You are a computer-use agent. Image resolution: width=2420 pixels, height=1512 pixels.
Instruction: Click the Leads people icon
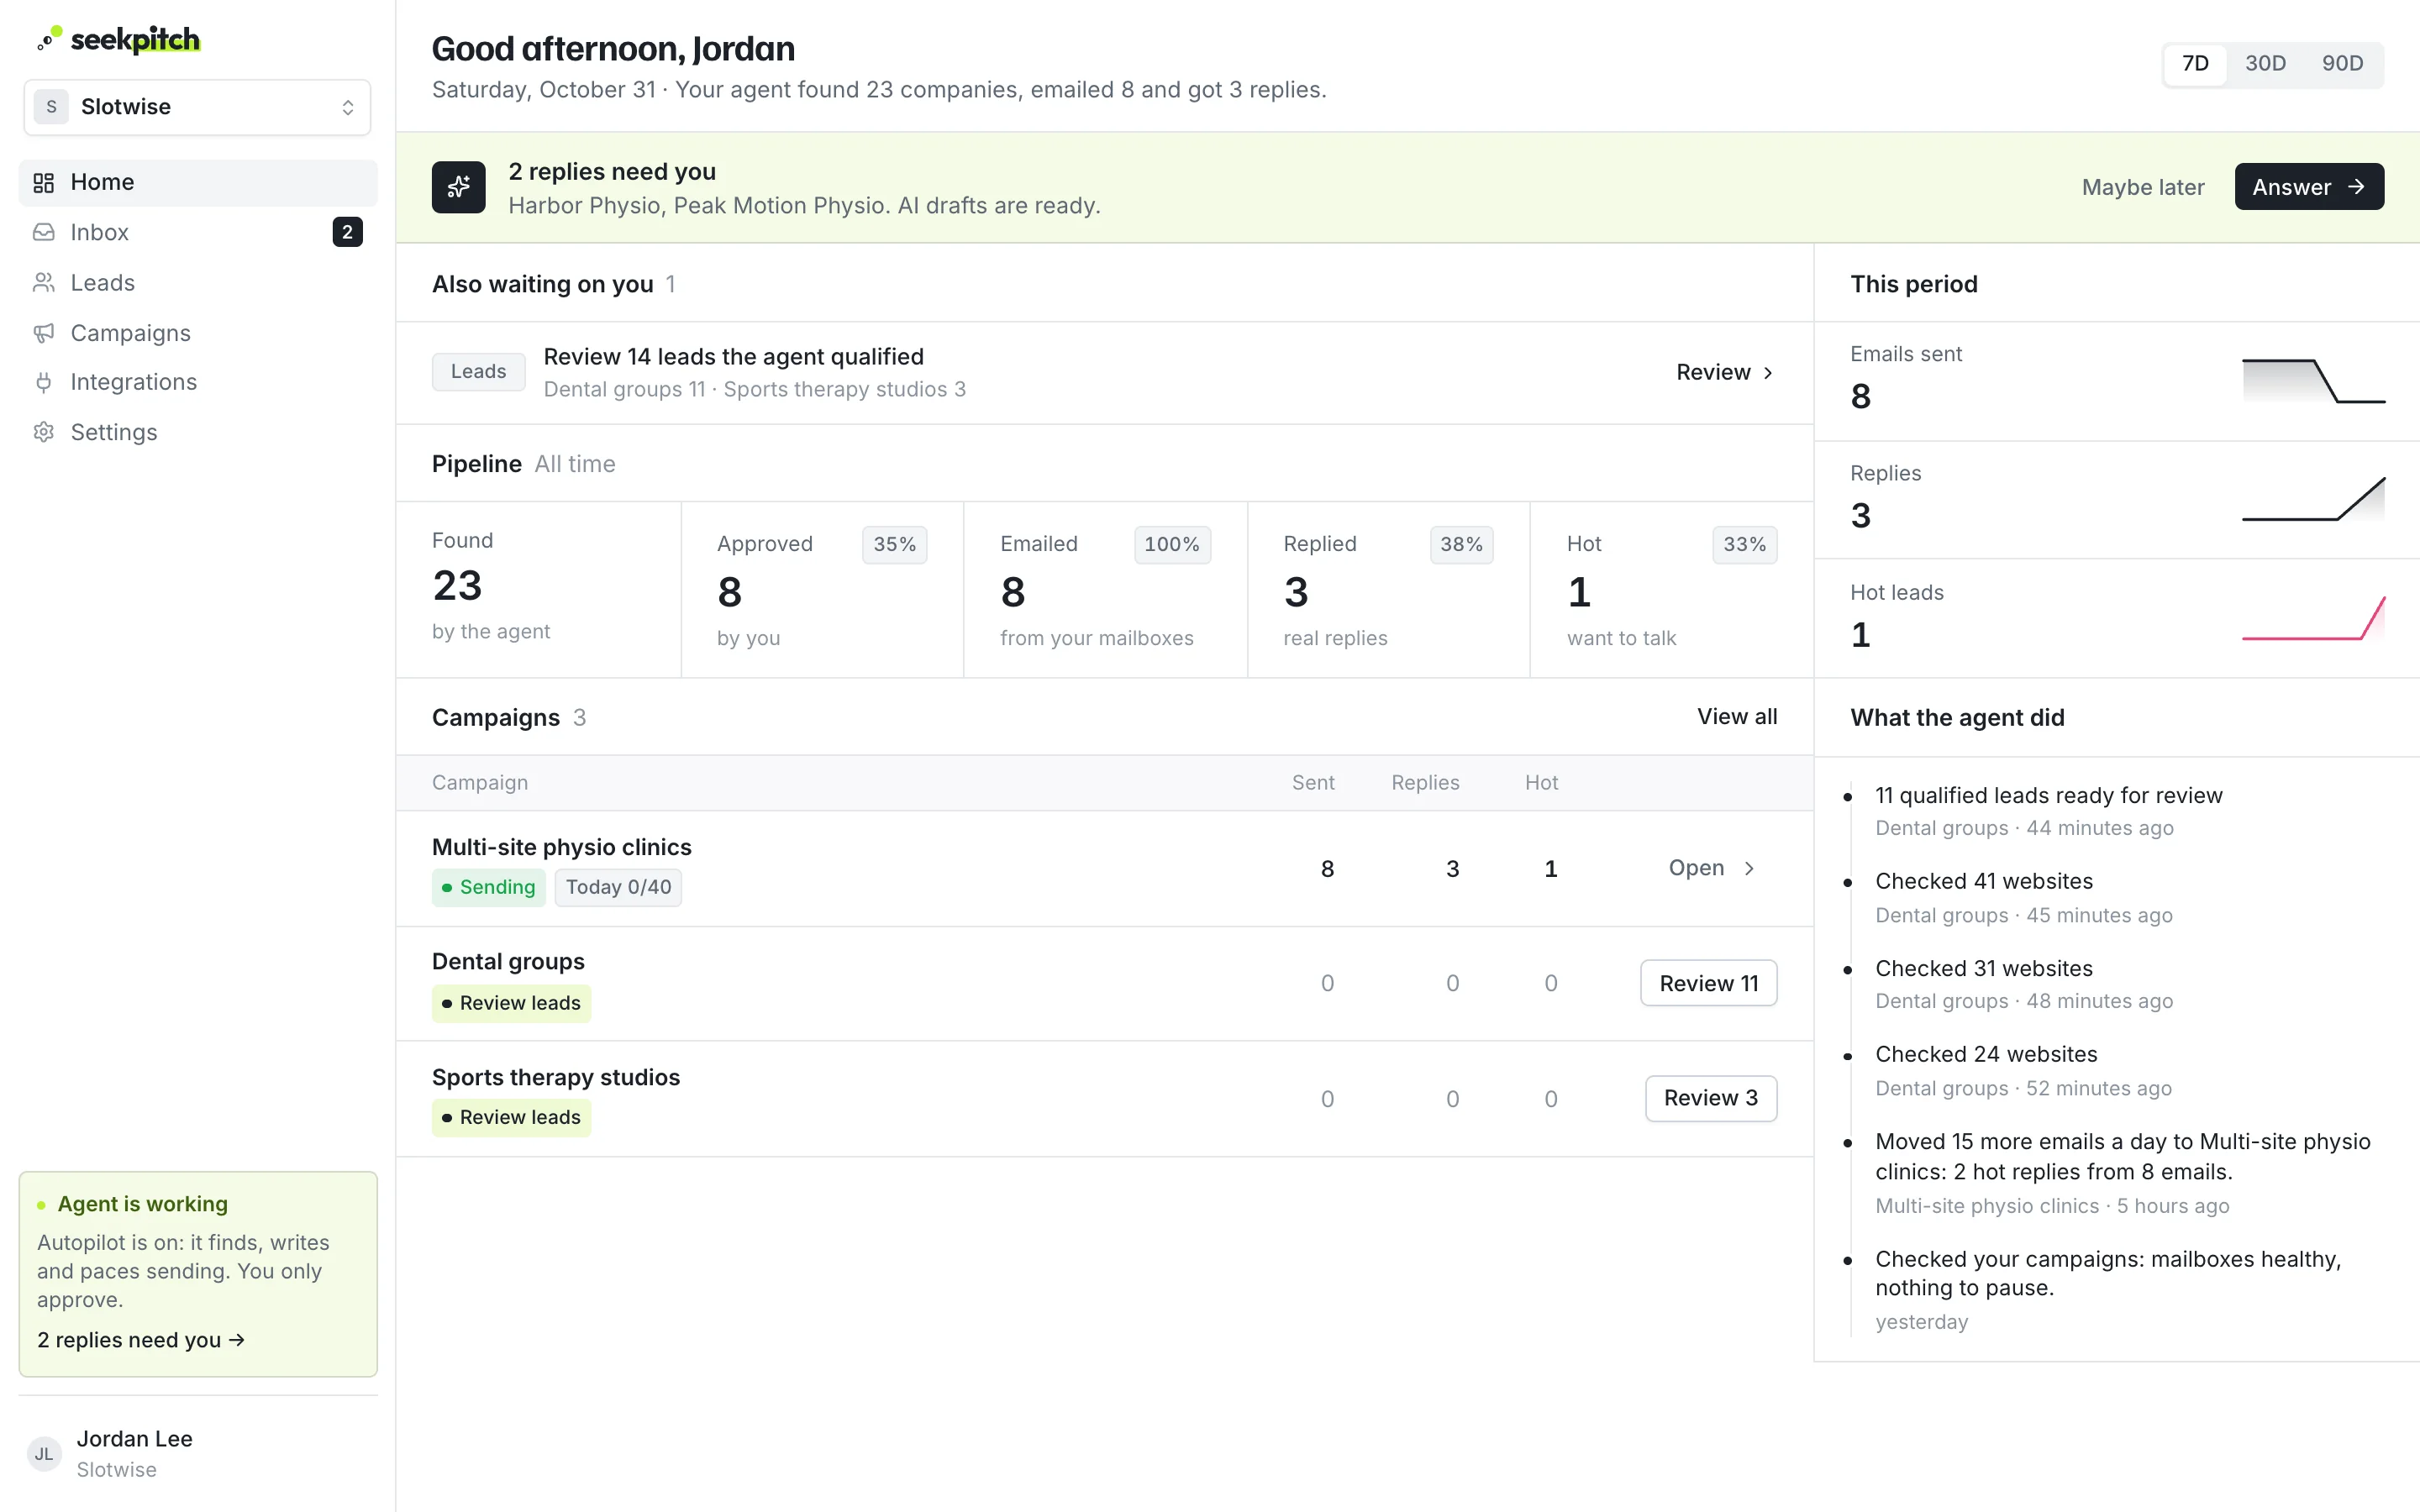click(43, 283)
